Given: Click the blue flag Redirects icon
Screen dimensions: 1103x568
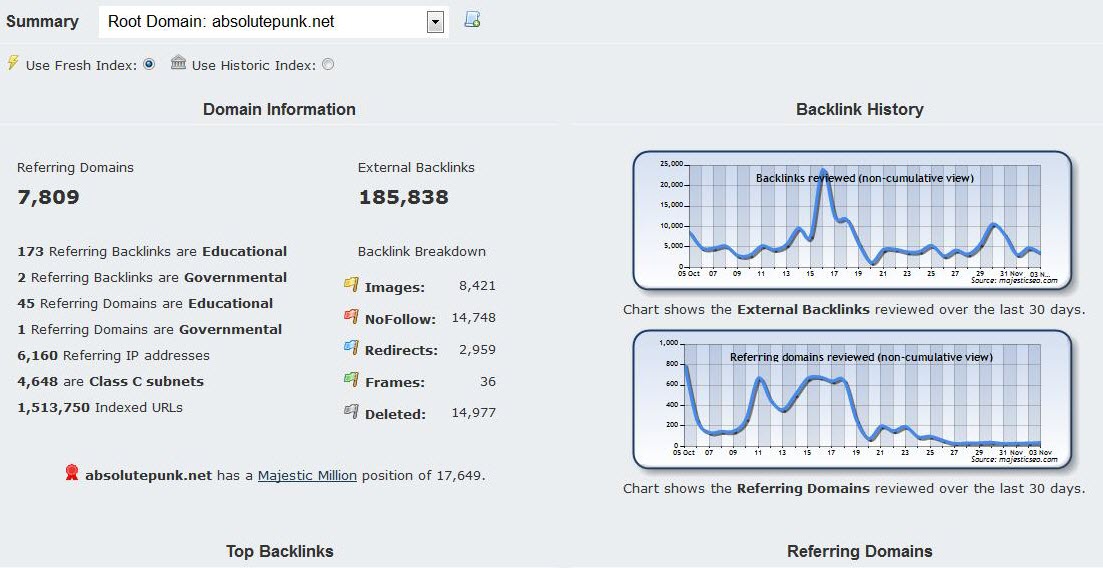Looking at the screenshot, I should coord(351,350).
